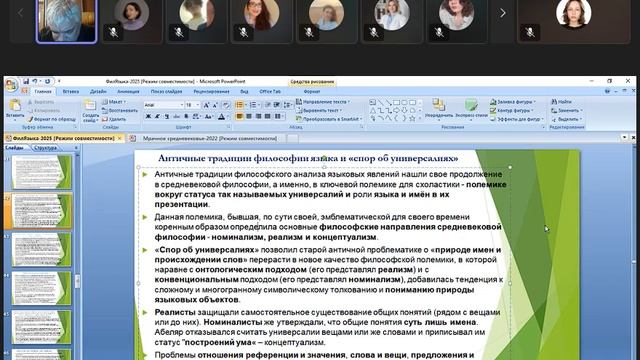Viewport: 640px width, 360px height.
Task: Toggle bold Ж formatting
Action: coord(149,116)
